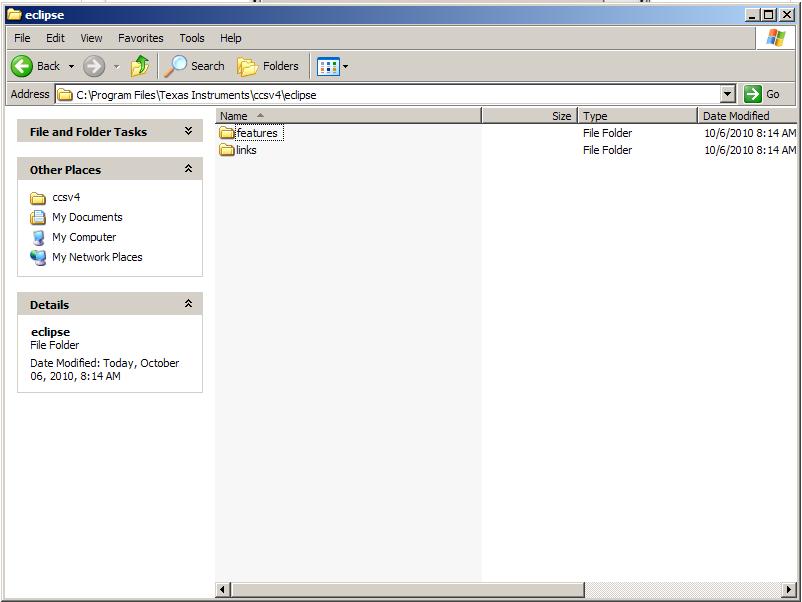
Task: Click the 'Address' label
Action: [30, 94]
